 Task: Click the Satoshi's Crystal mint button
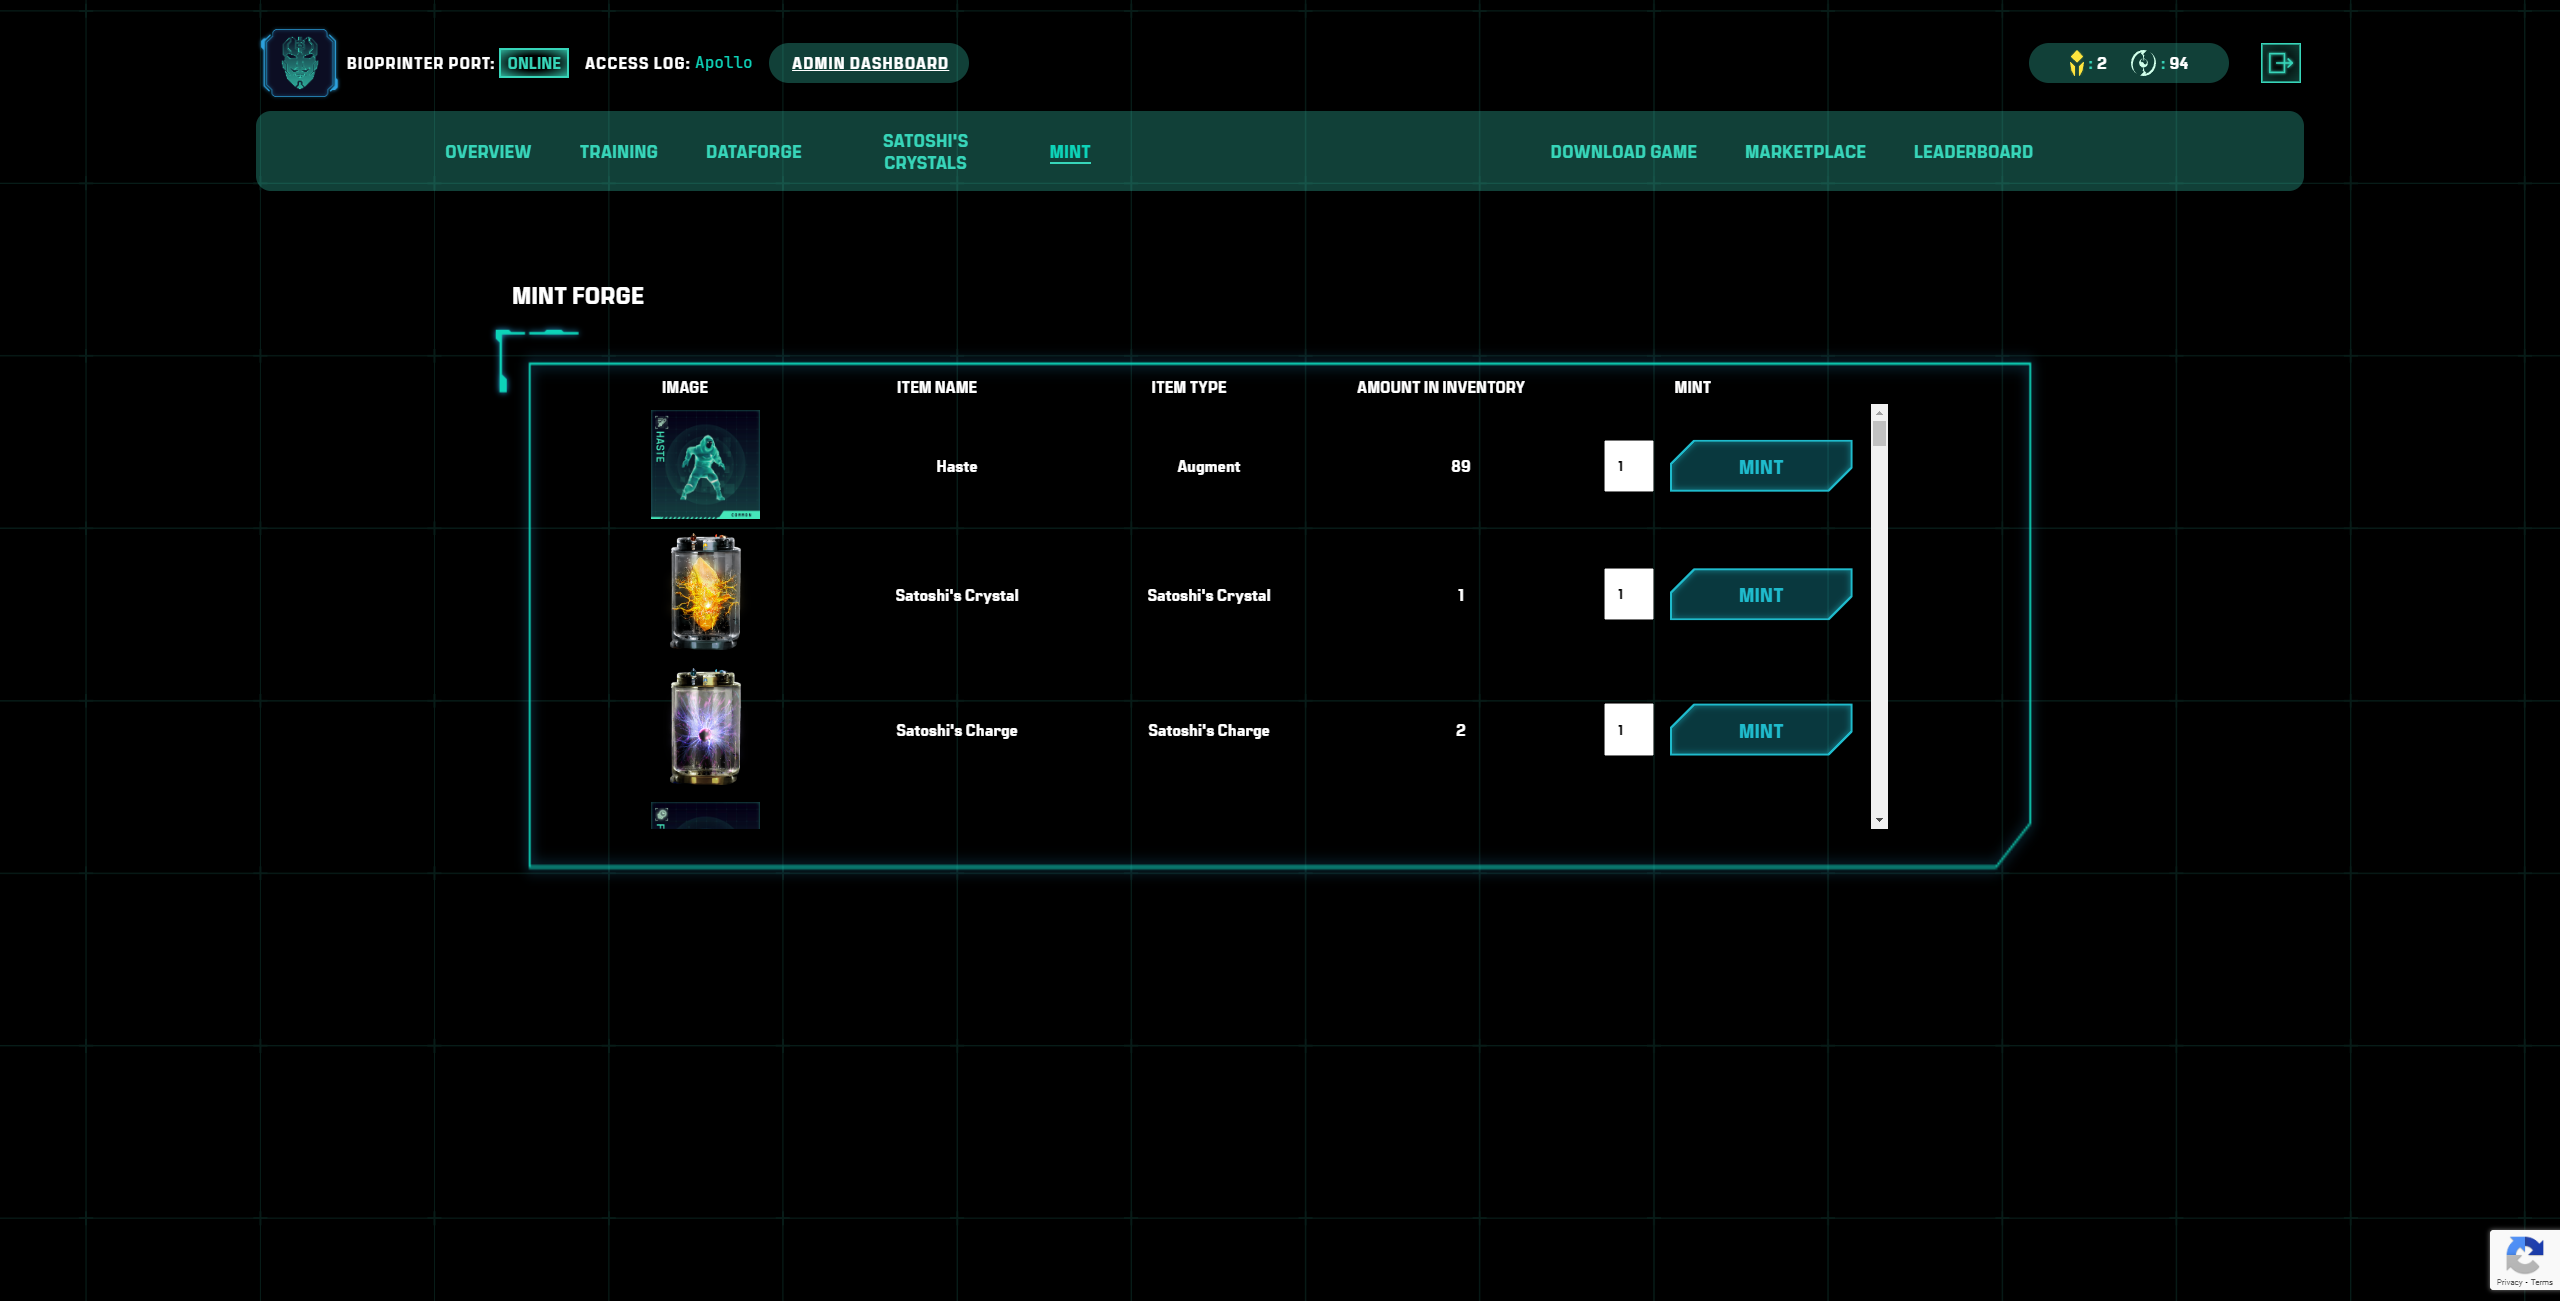coord(1760,595)
